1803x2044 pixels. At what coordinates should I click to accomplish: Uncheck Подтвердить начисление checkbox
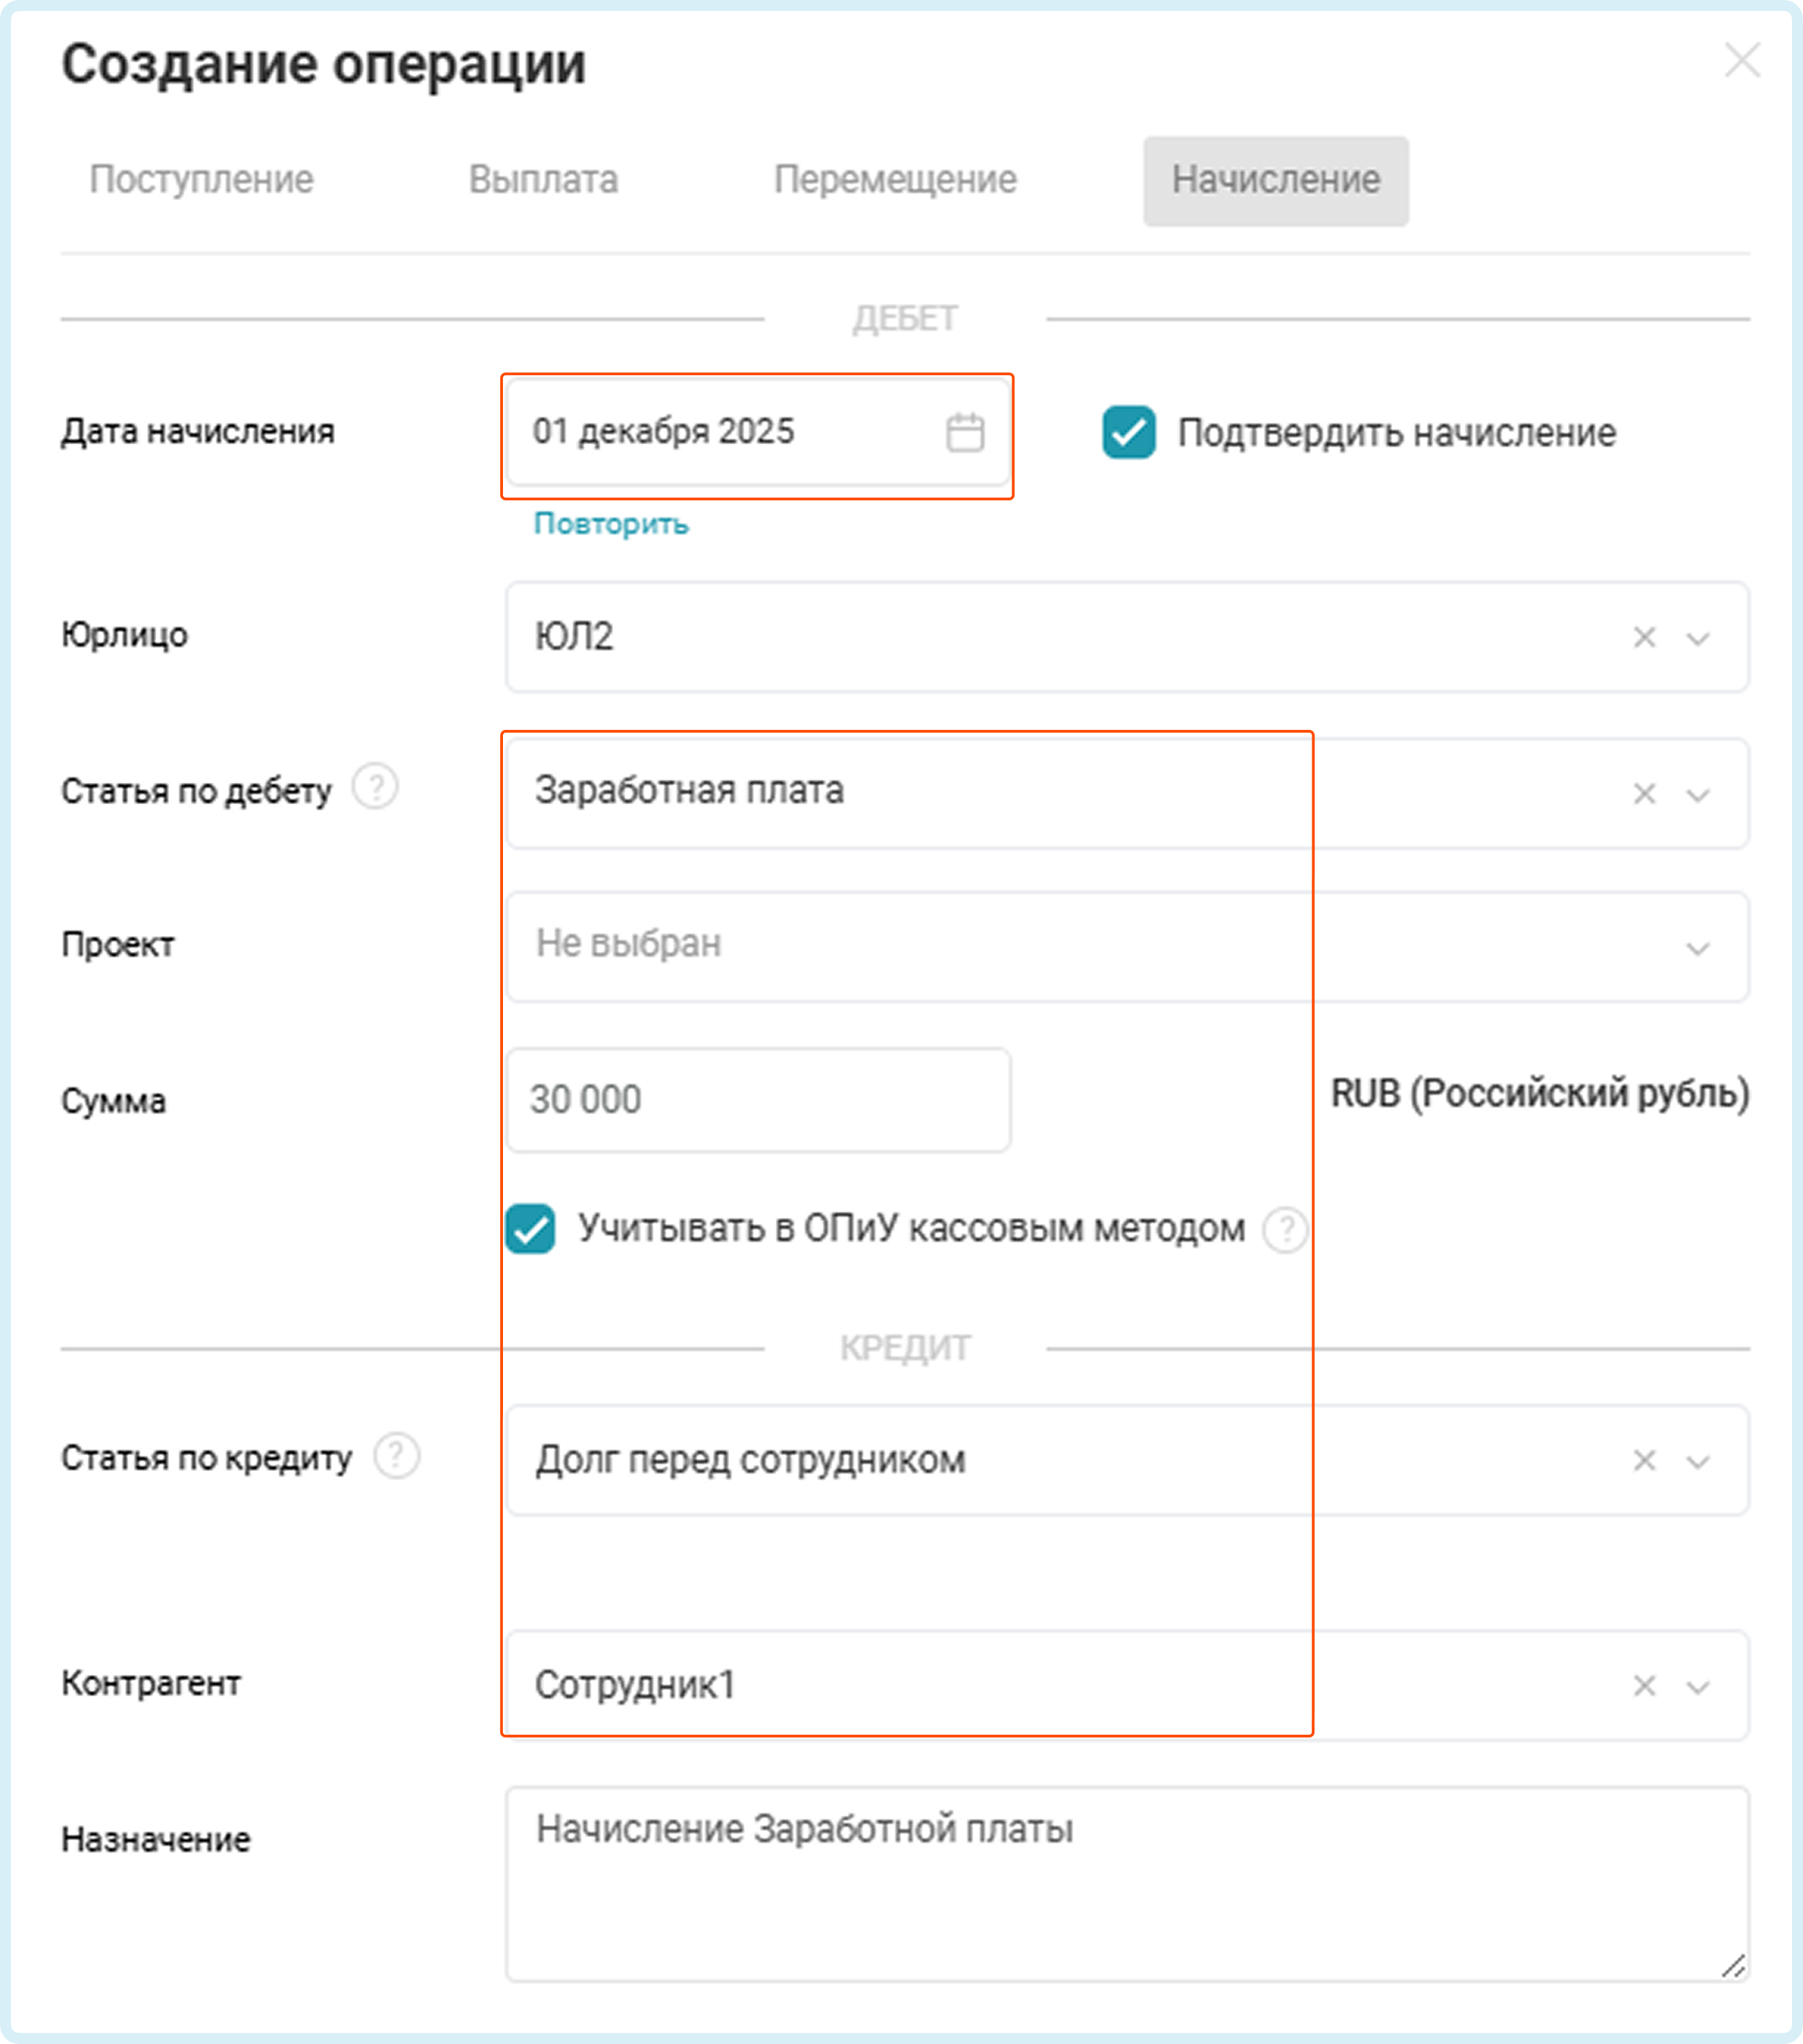1129,433
